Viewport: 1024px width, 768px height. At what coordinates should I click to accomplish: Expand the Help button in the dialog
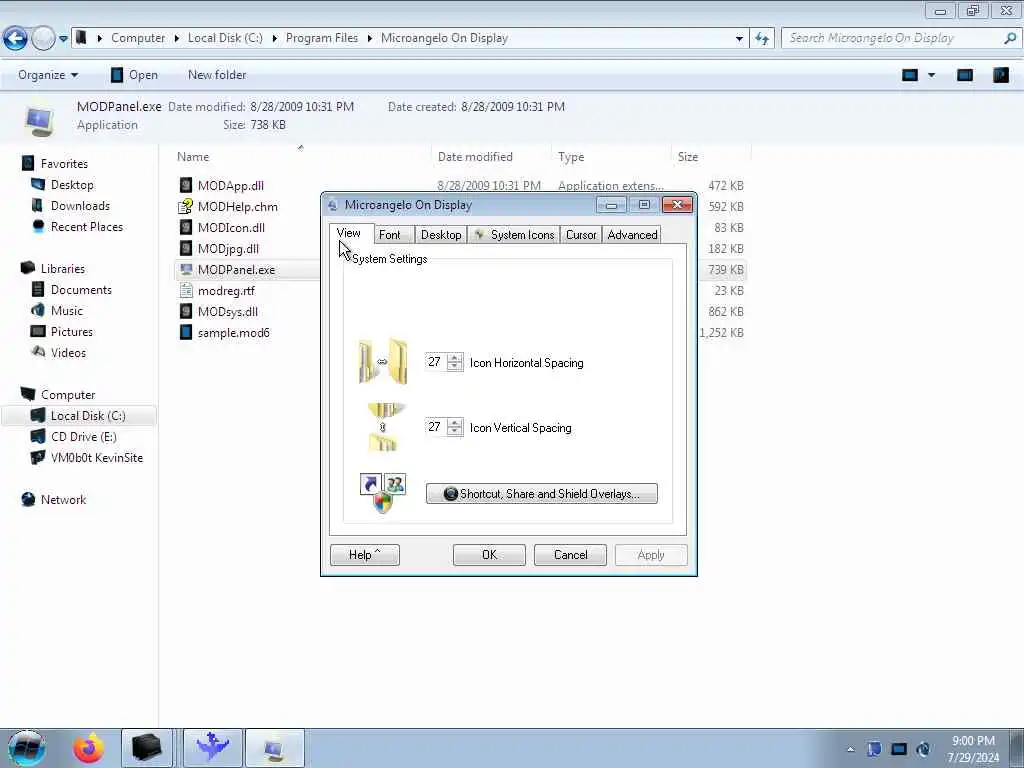[364, 554]
